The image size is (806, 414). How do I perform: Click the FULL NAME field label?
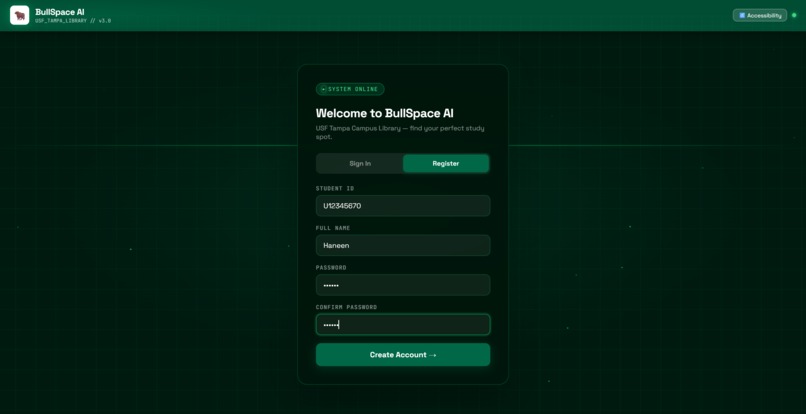pyautogui.click(x=333, y=228)
